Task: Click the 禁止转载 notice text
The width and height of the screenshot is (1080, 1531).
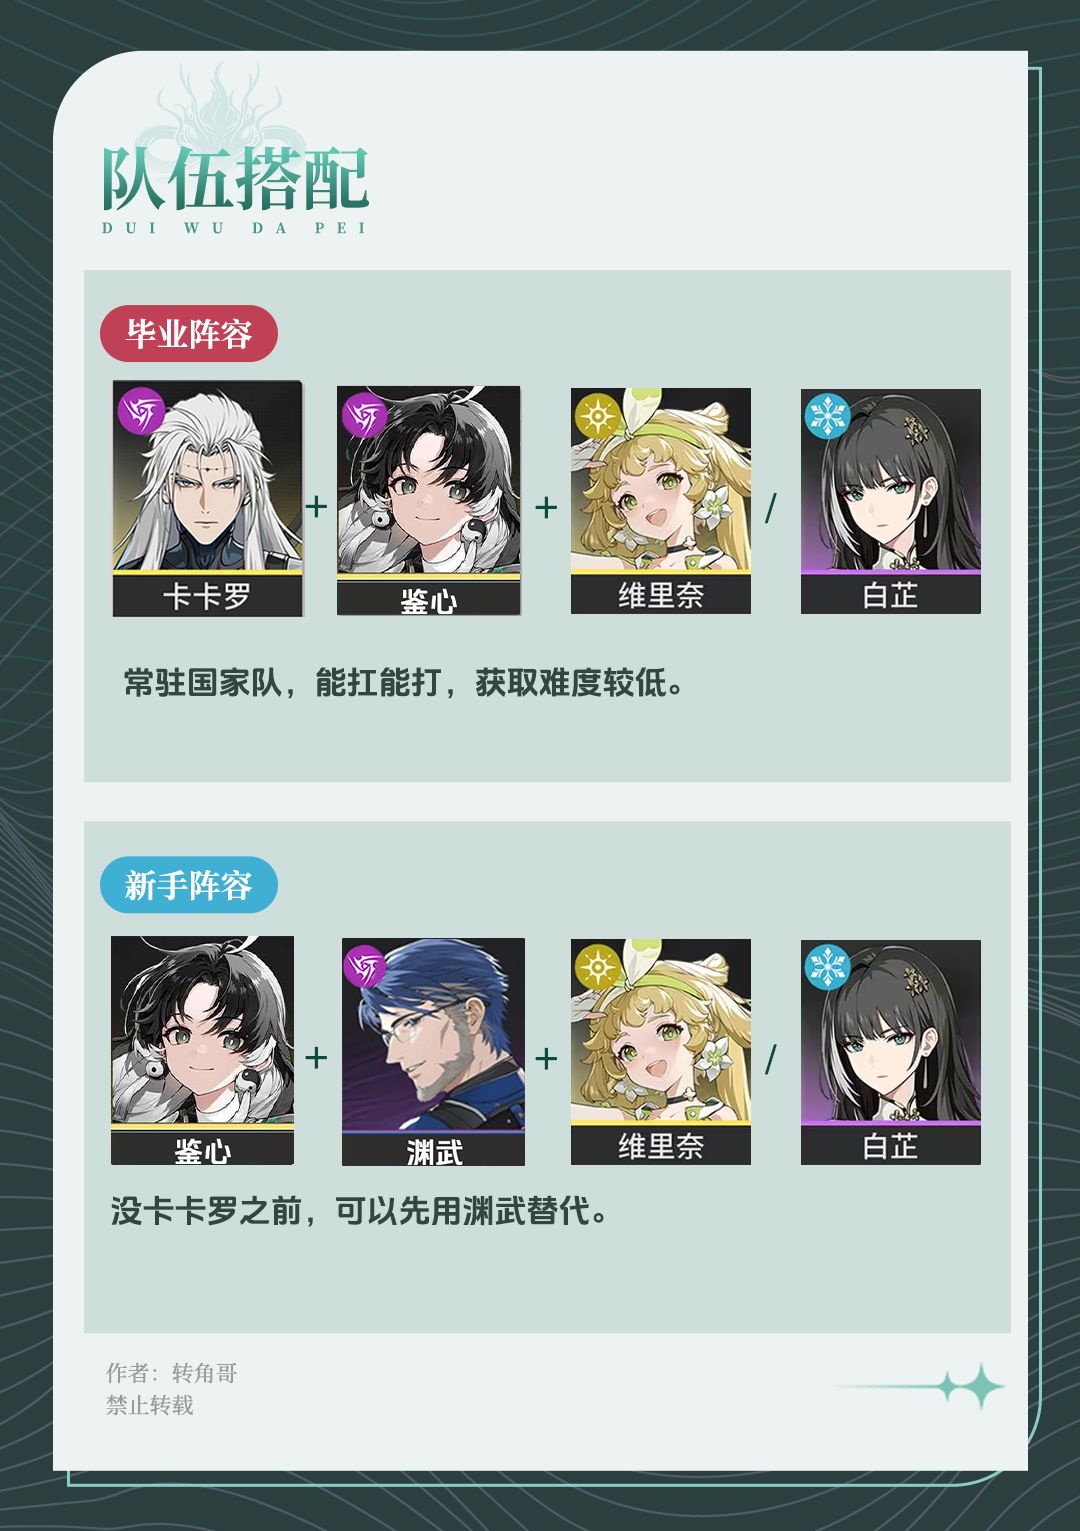Action: [x=150, y=1405]
